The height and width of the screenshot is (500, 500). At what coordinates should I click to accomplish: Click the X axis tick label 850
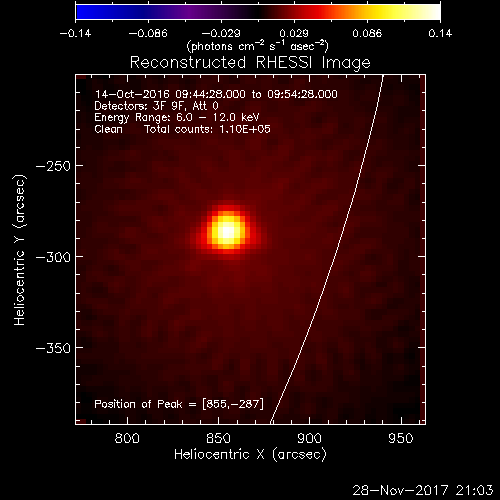pyautogui.click(x=218, y=438)
